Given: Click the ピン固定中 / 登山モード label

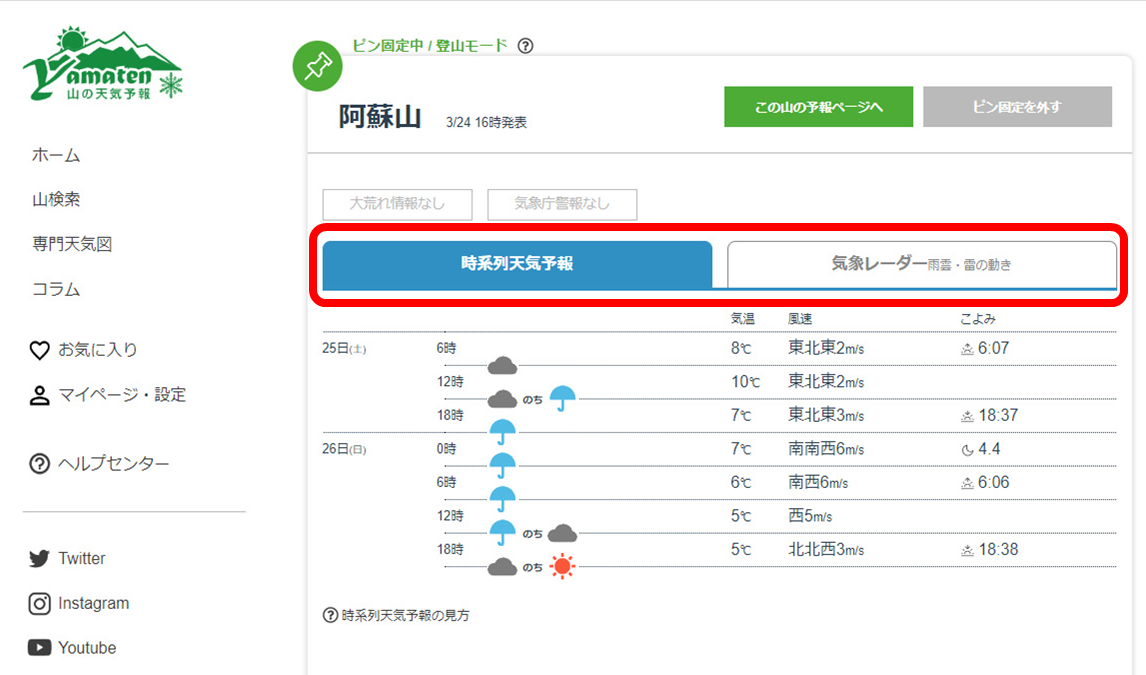Looking at the screenshot, I should pos(430,46).
